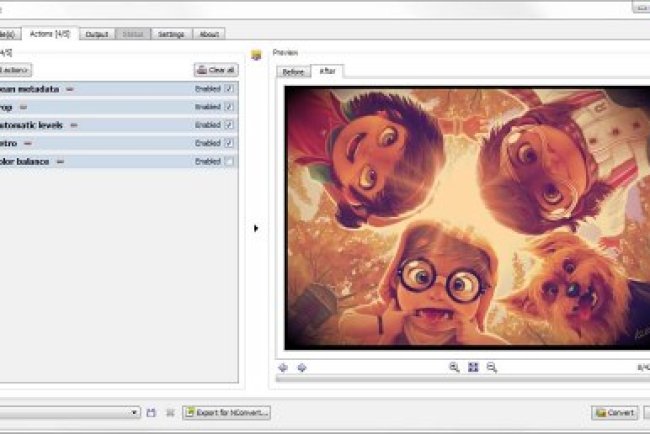The width and height of the screenshot is (650, 434).
Task: Click the retro-filtered preview image
Action: [467, 218]
